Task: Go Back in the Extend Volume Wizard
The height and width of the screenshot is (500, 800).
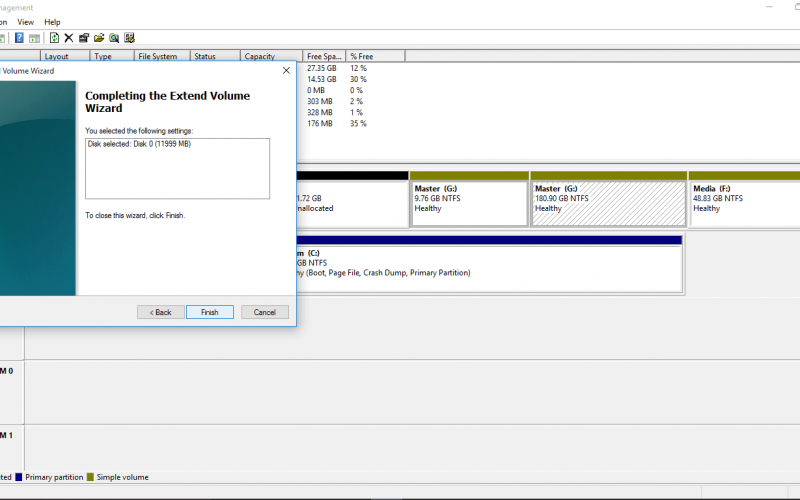Action: coord(161,312)
